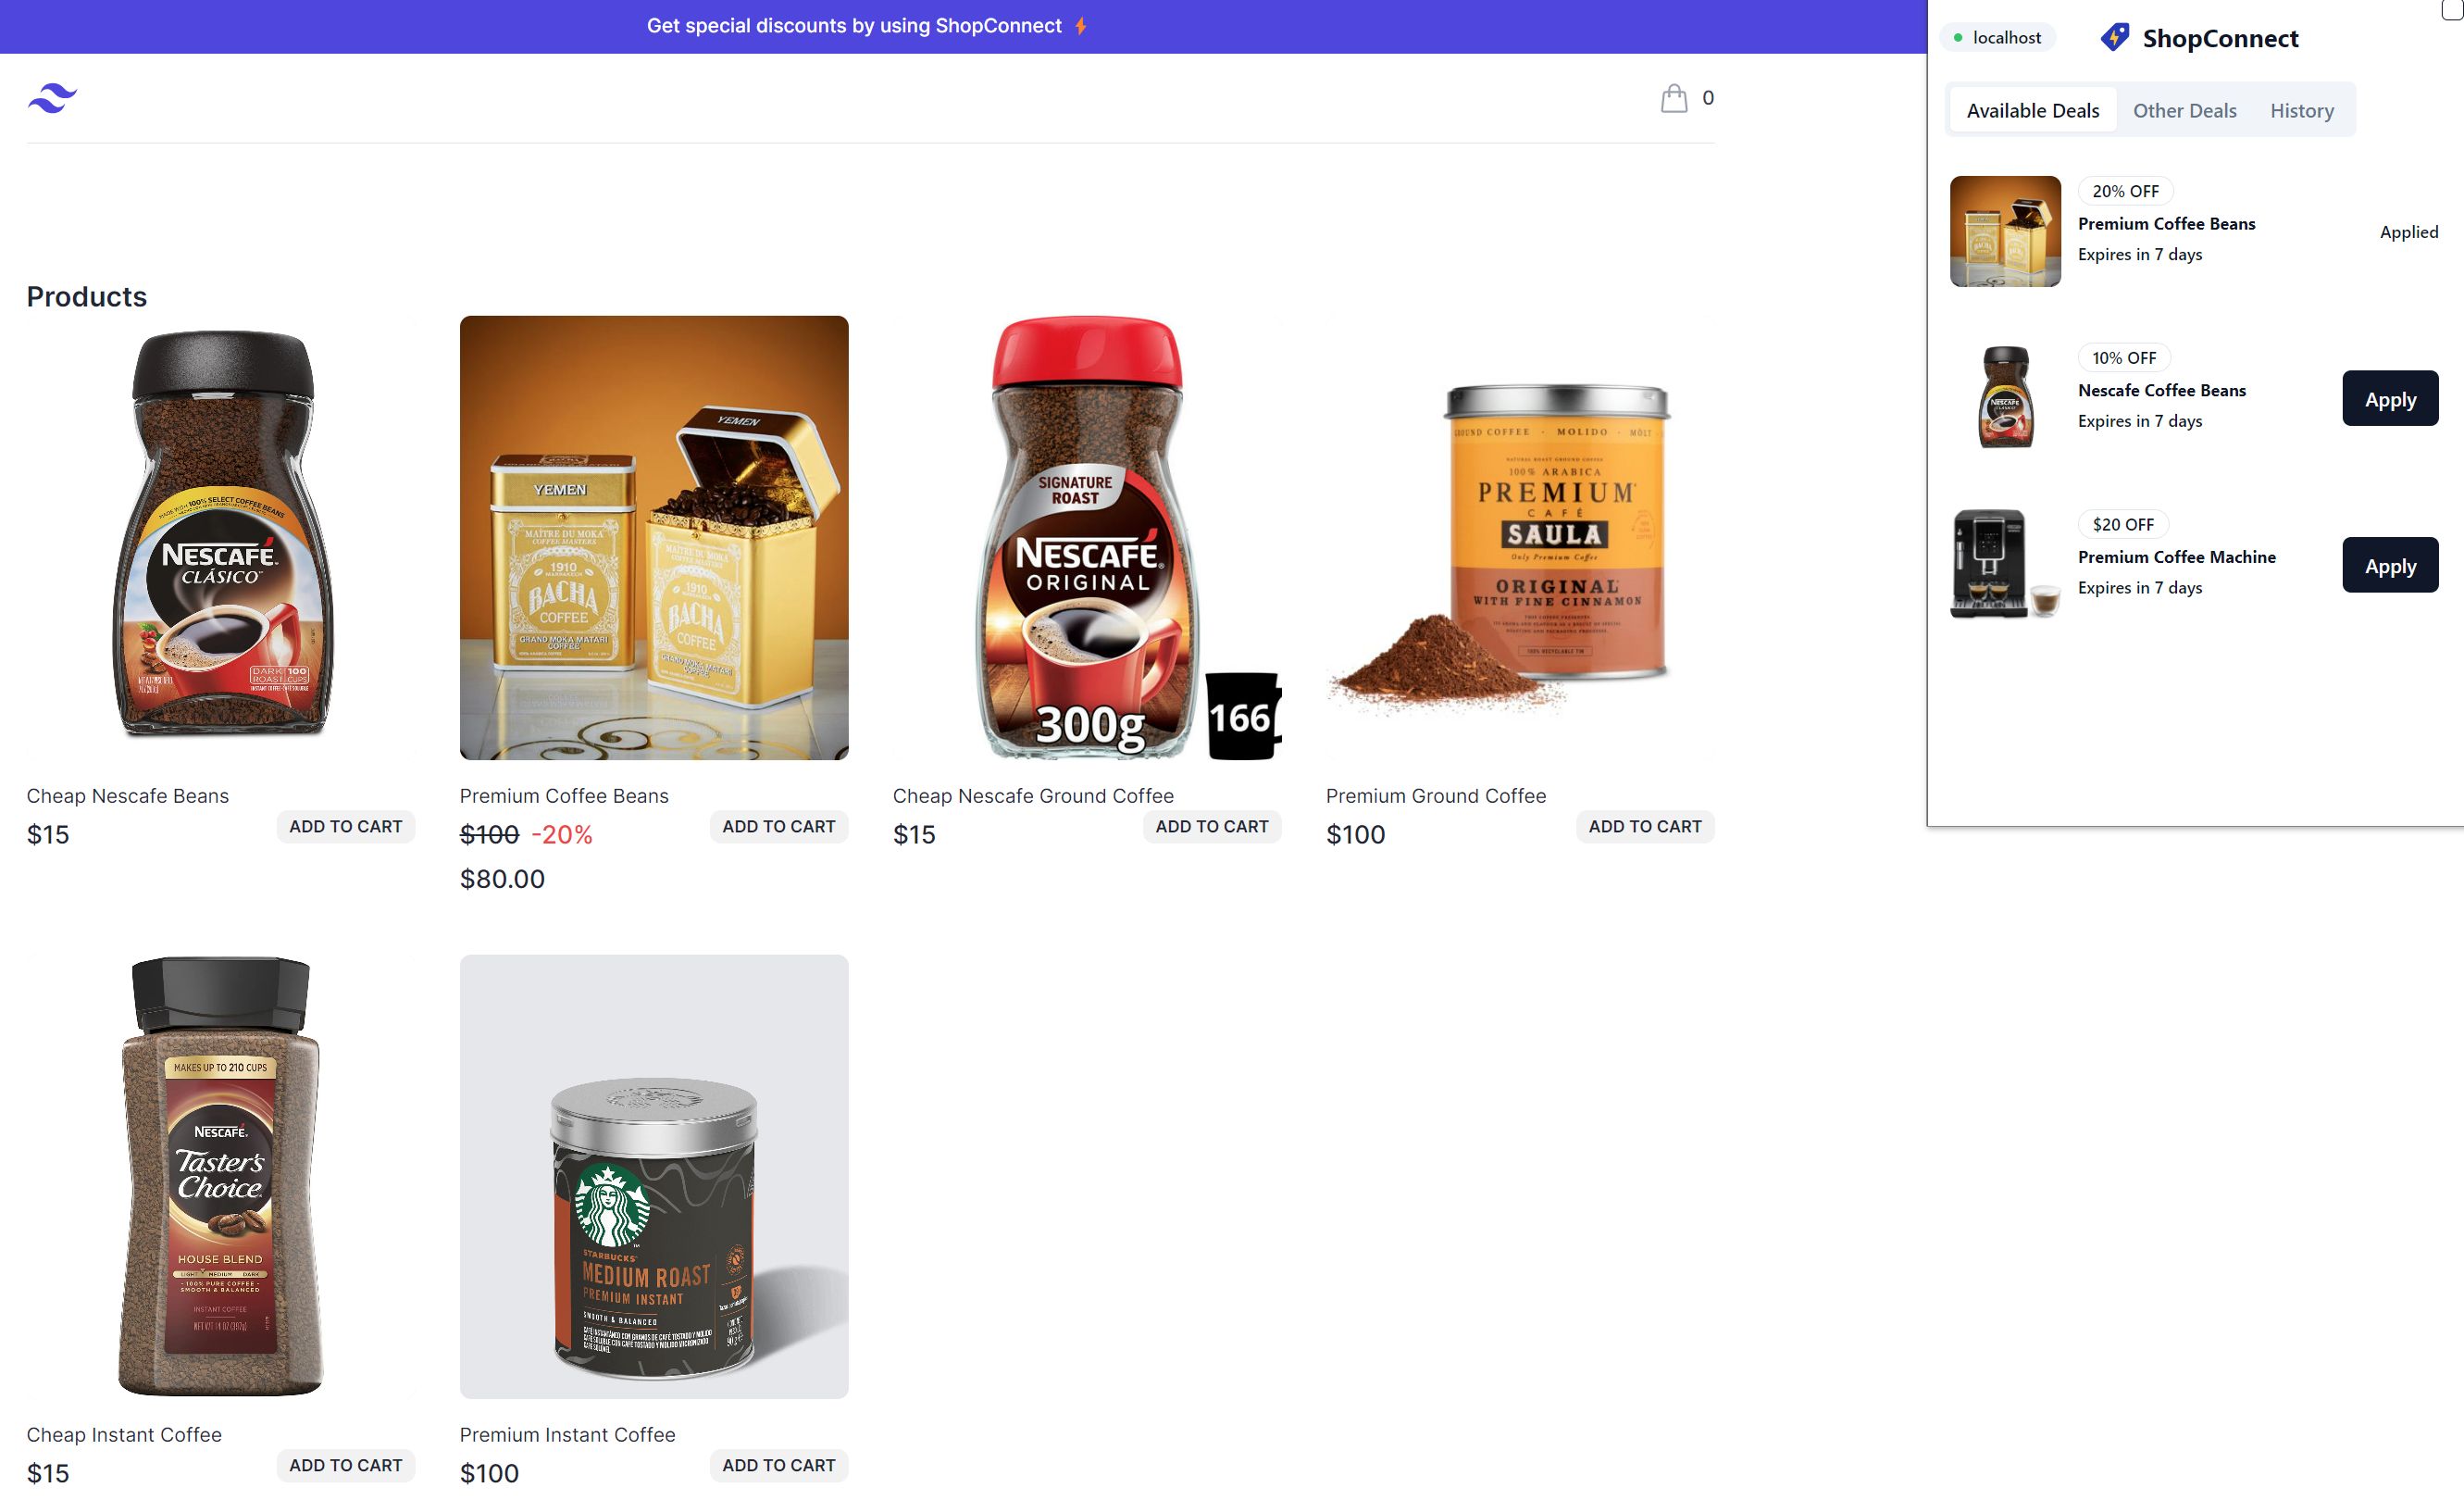Switch to the Available Deals tab
Image resolution: width=2464 pixels, height=1500 pixels.
click(x=2033, y=109)
